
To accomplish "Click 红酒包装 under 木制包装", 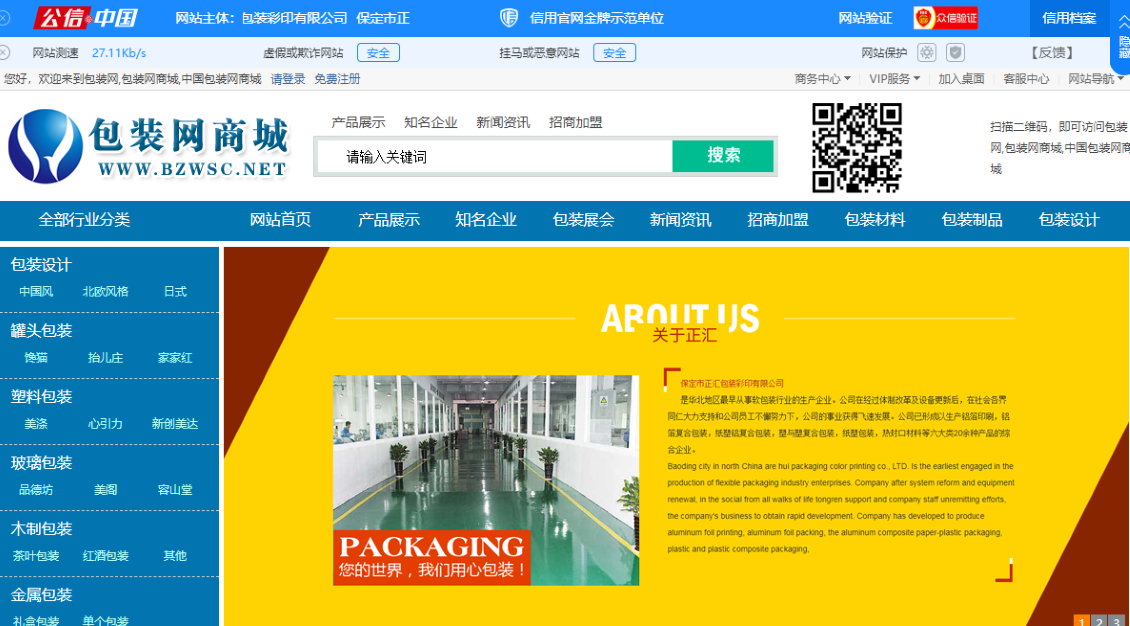I will point(105,555).
